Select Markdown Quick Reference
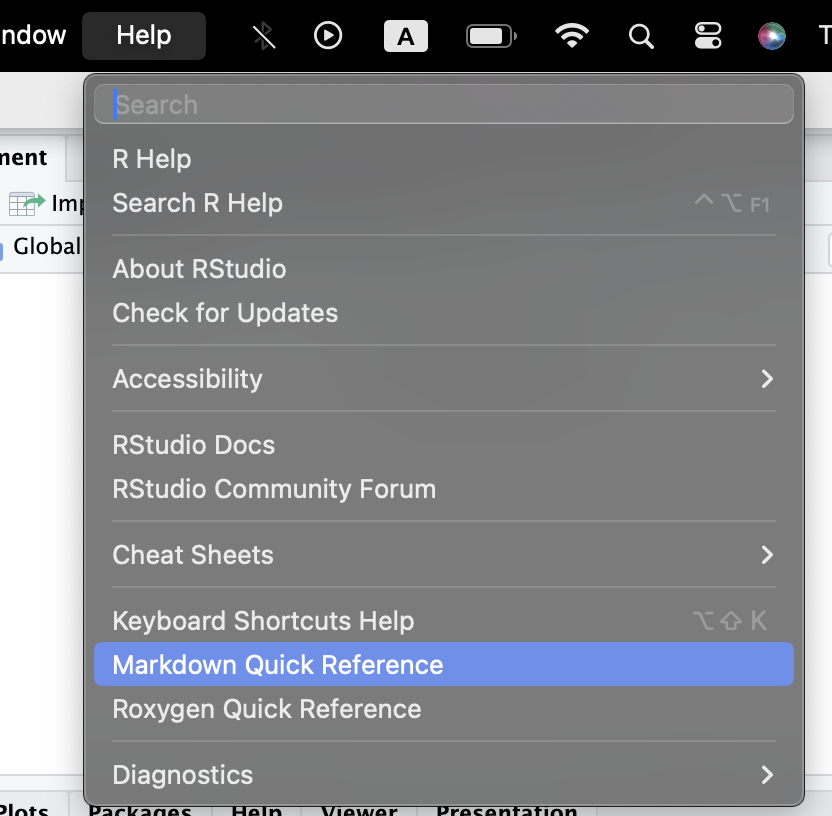Viewport: 832px width, 816px height. (x=444, y=664)
